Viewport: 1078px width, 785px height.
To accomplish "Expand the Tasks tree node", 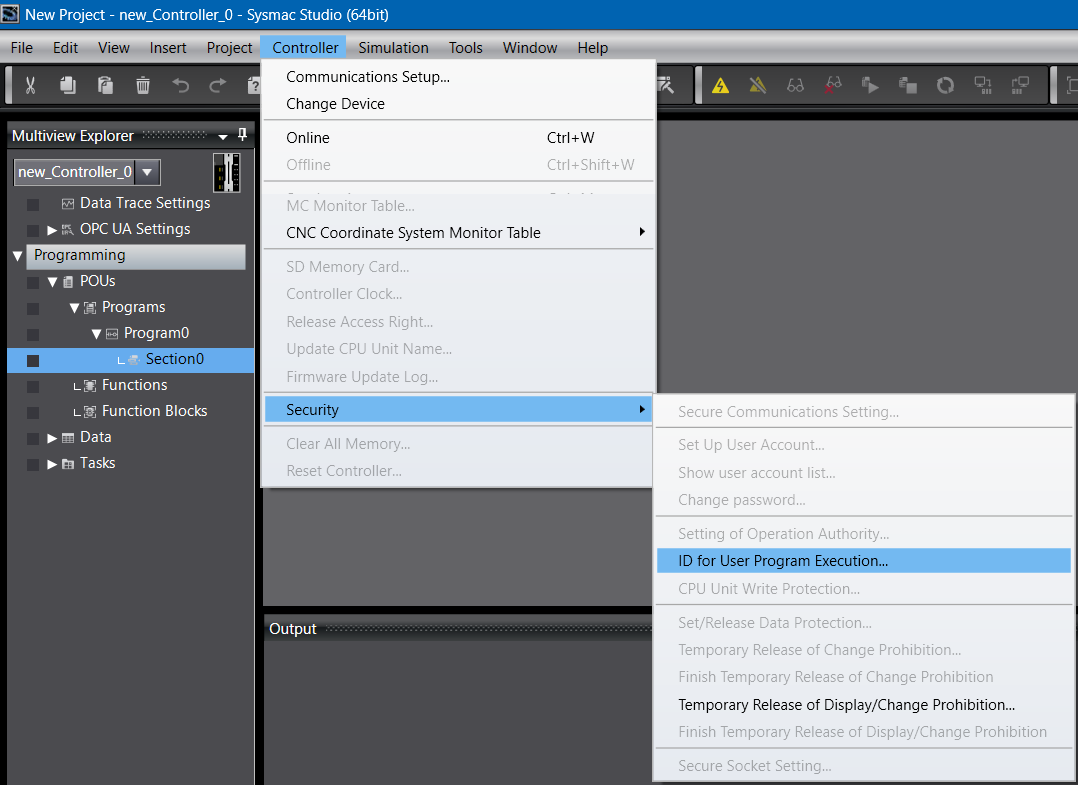I will coord(52,464).
